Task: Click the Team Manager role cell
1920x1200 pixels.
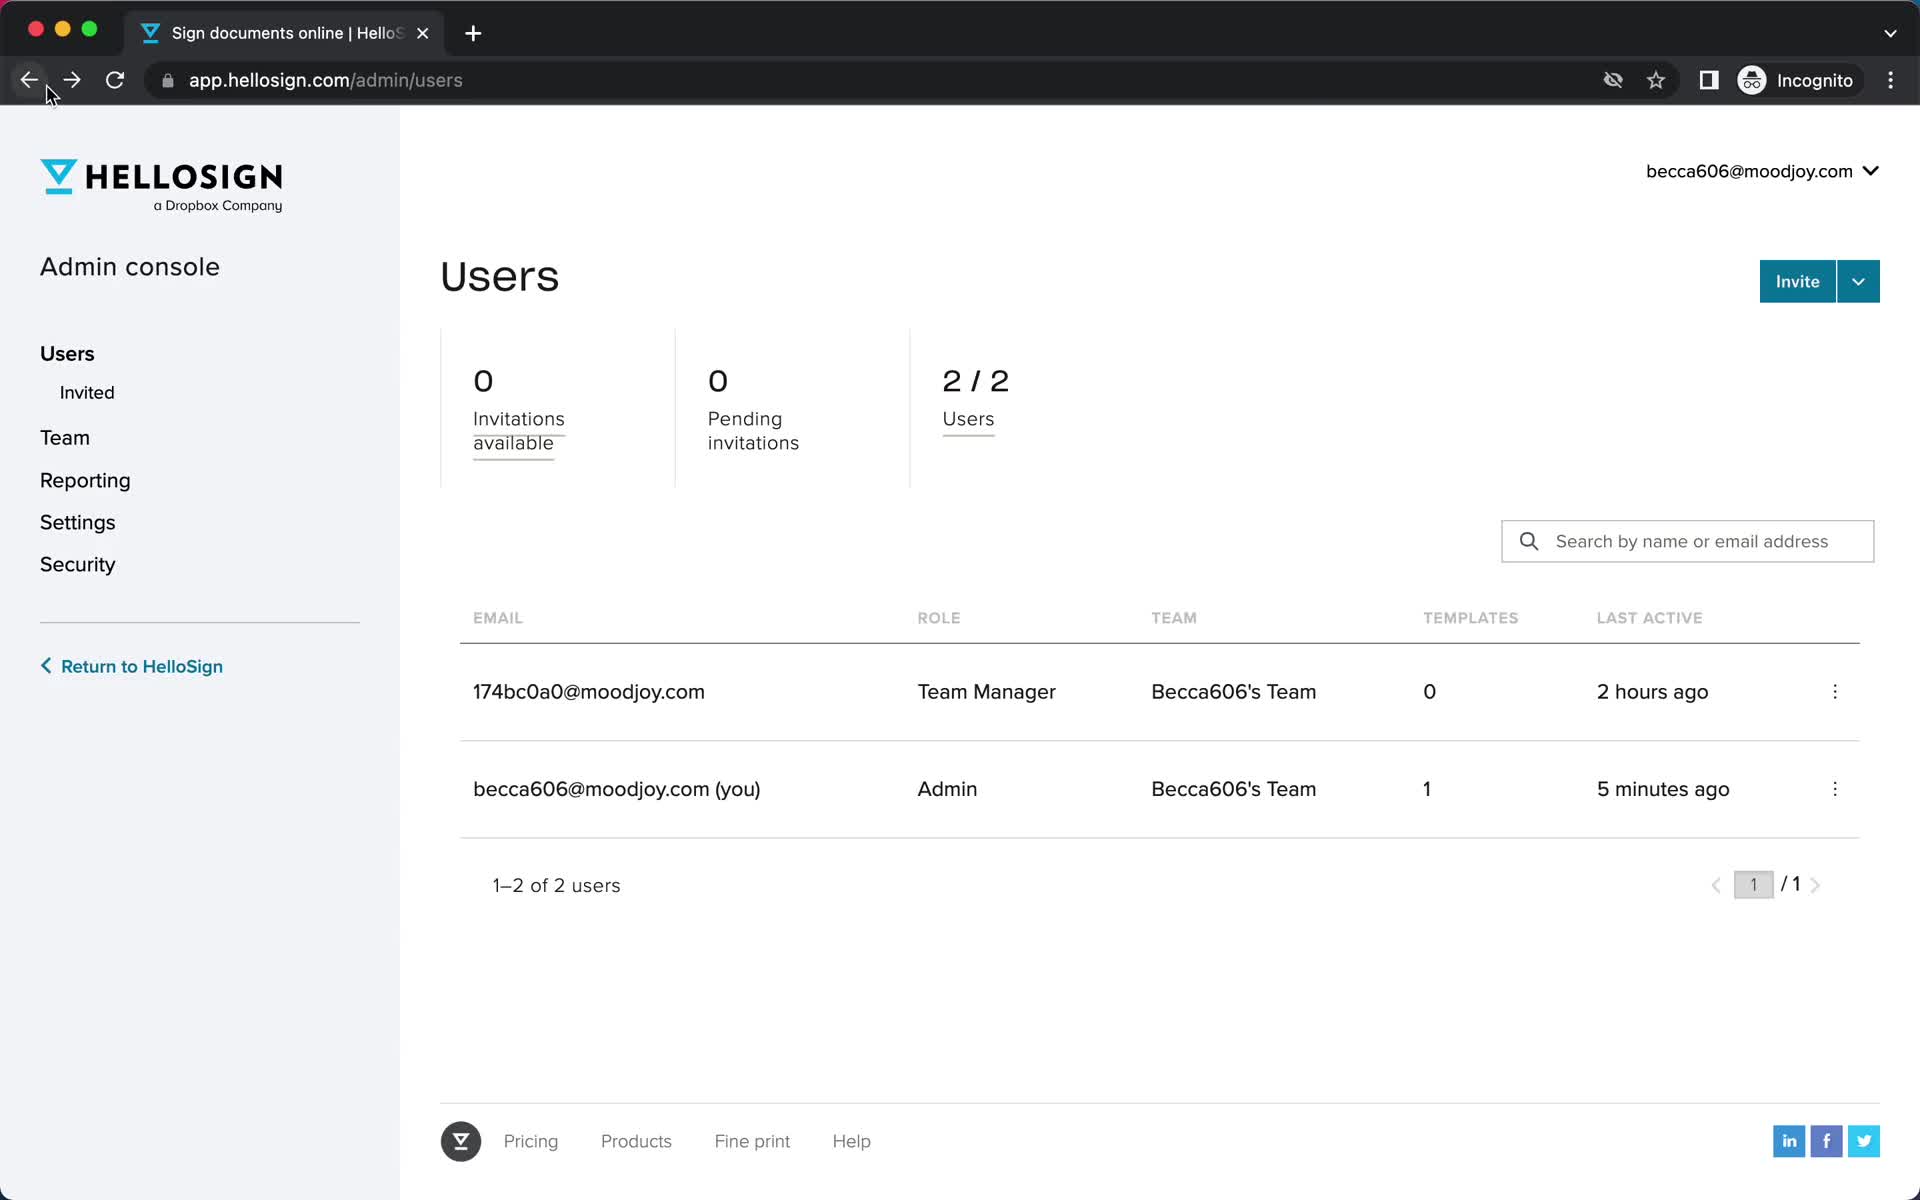Action: (x=987, y=692)
